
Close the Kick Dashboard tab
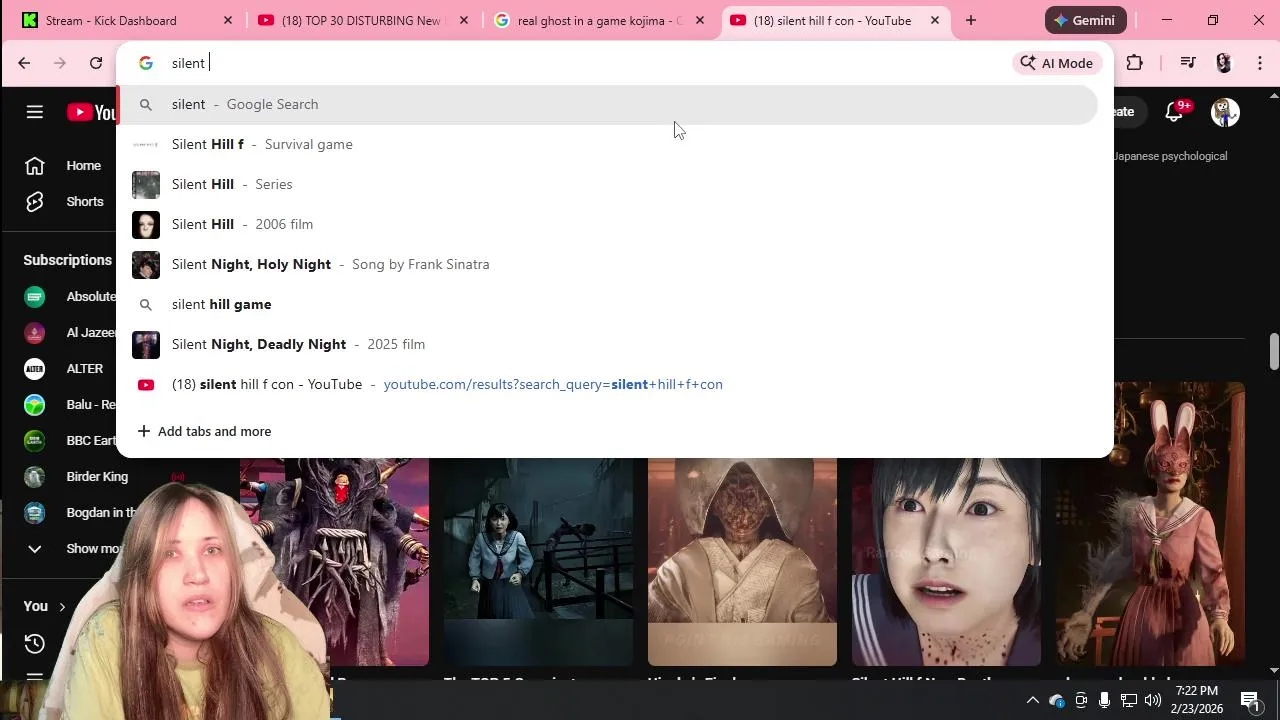(x=227, y=20)
